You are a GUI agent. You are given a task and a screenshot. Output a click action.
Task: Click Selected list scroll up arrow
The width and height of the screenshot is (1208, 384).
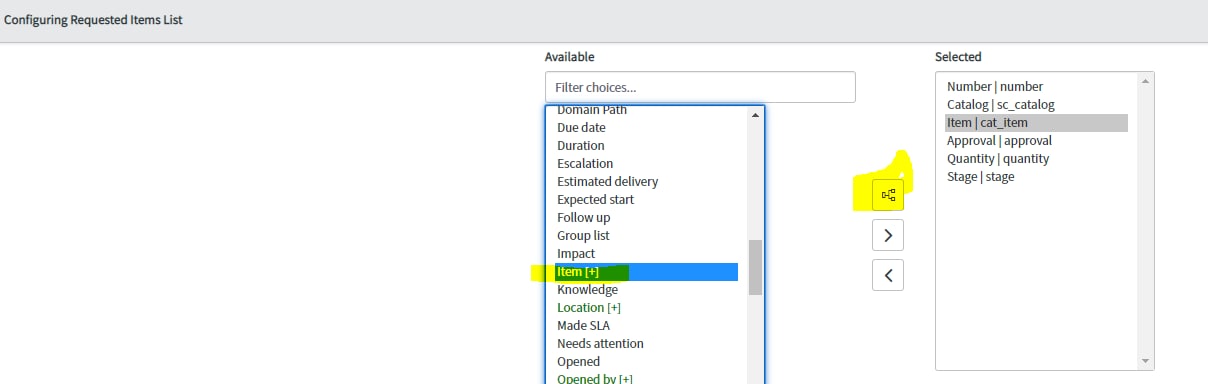point(1145,81)
